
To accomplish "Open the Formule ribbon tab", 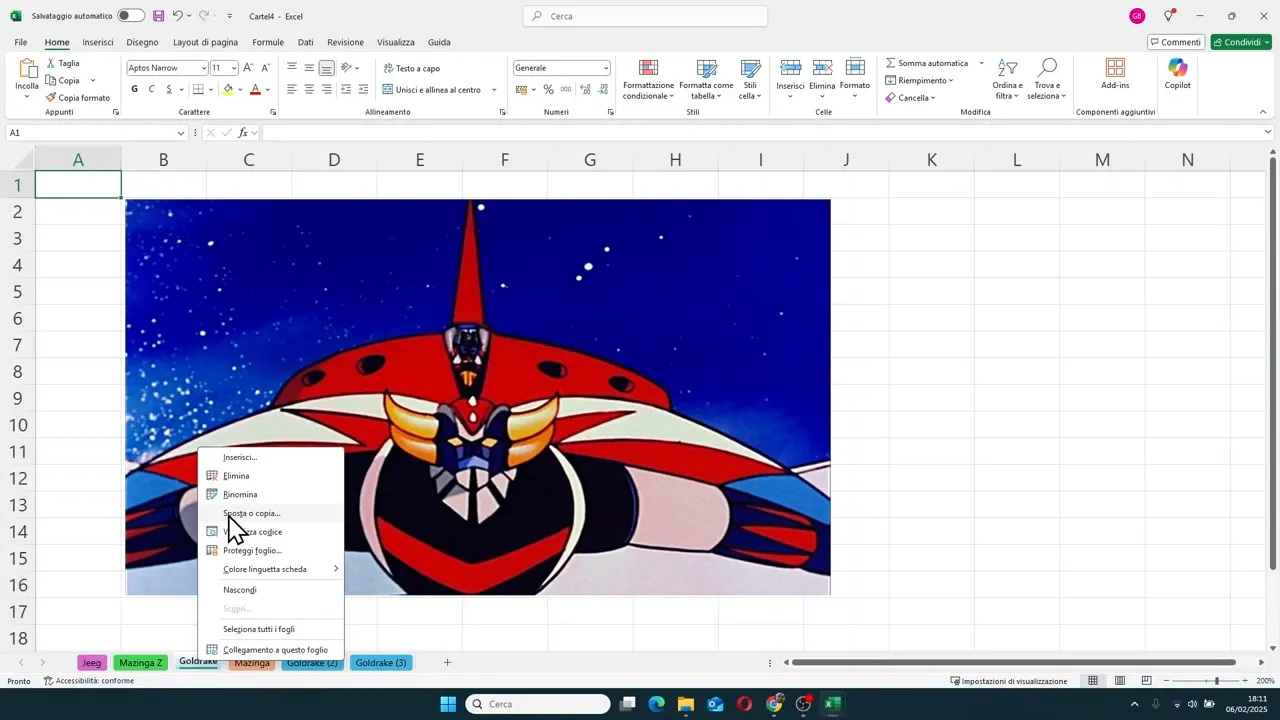I will 268,42.
